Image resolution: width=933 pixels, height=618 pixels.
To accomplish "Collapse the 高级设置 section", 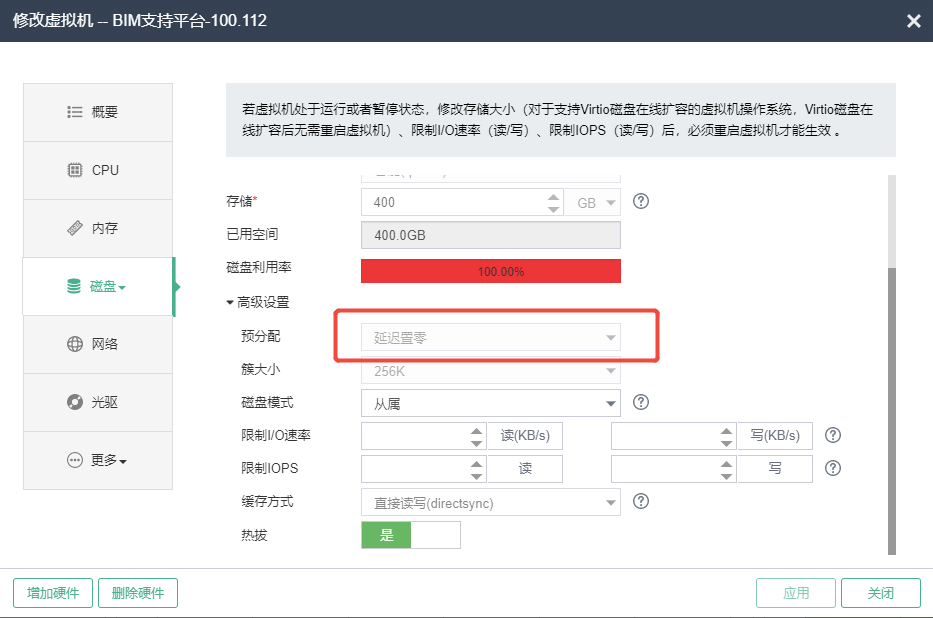I will (258, 302).
